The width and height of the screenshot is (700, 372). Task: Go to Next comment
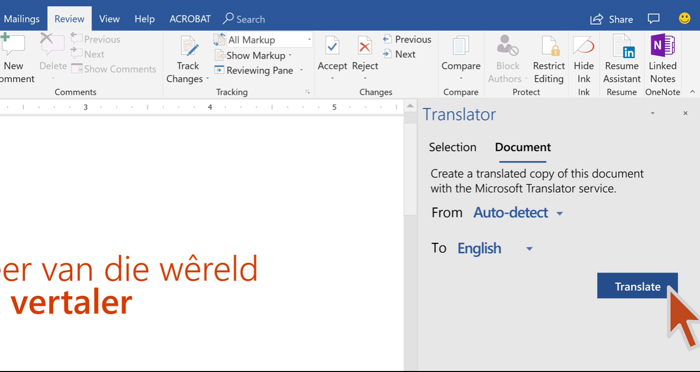click(88, 54)
